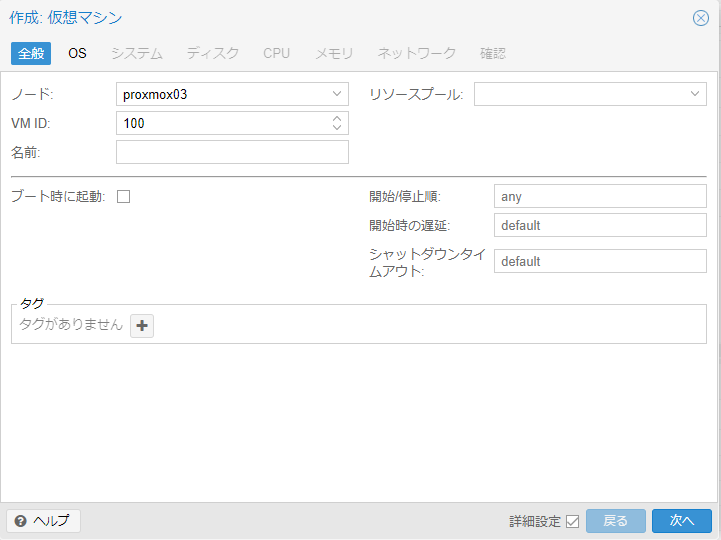The height and width of the screenshot is (540, 721).
Task: Open the システム tab
Action: [x=136, y=53]
